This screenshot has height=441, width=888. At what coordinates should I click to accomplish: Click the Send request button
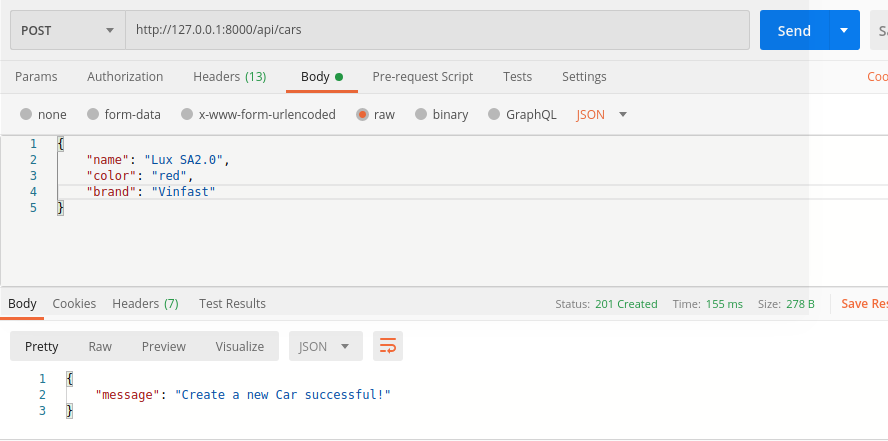[793, 30]
